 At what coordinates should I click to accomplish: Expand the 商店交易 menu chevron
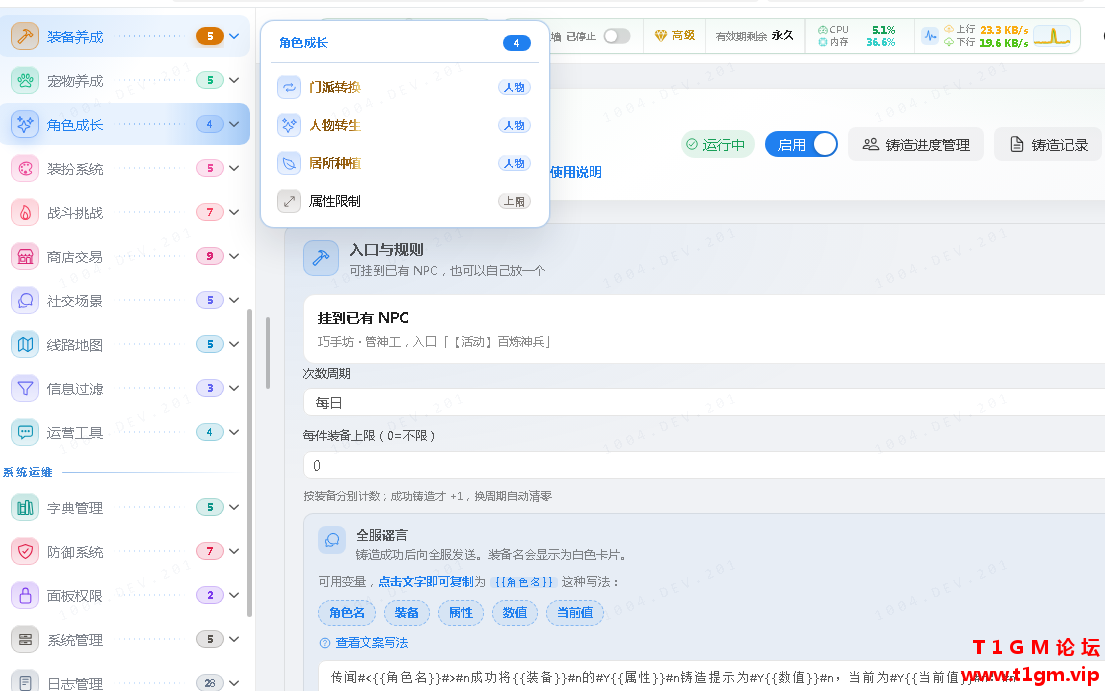point(234,256)
